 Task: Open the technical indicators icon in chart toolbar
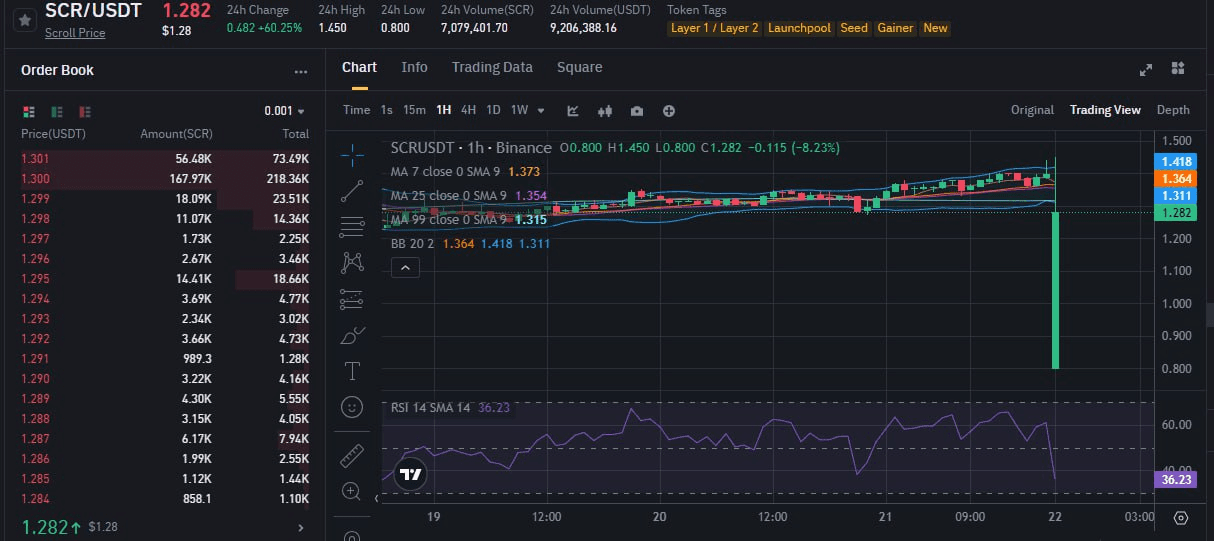(x=573, y=111)
